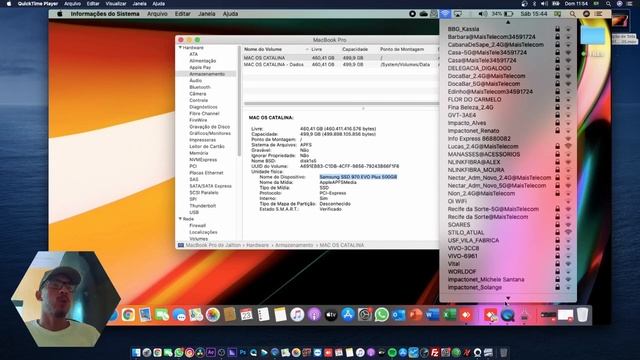
Task: Stop screen recording via circle icon
Action: (x=412, y=14)
